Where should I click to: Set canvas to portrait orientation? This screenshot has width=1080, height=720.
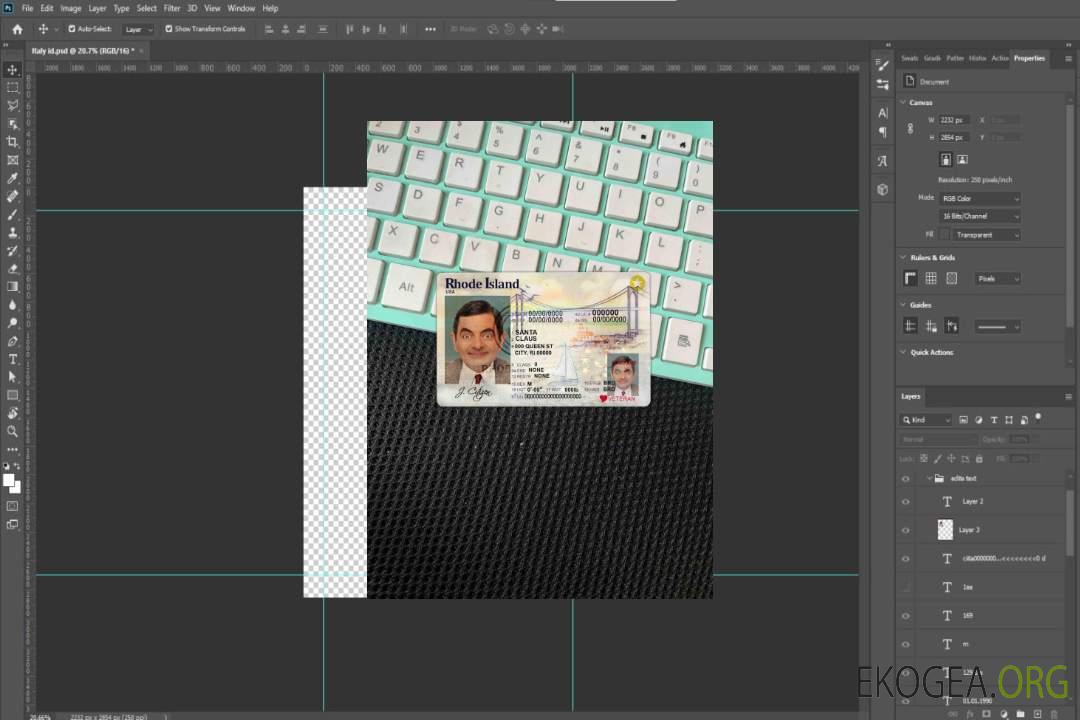(946, 160)
